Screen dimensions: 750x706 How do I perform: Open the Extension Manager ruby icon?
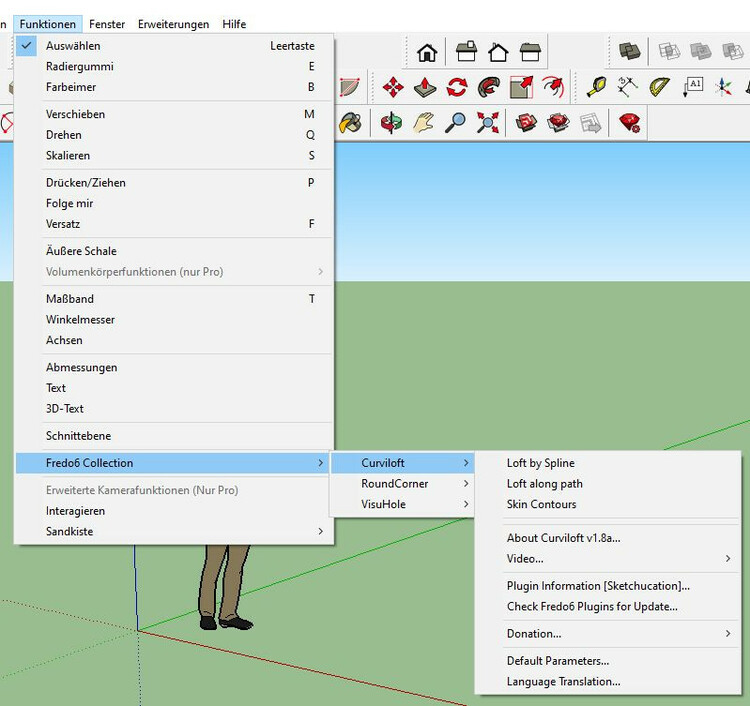(x=629, y=123)
